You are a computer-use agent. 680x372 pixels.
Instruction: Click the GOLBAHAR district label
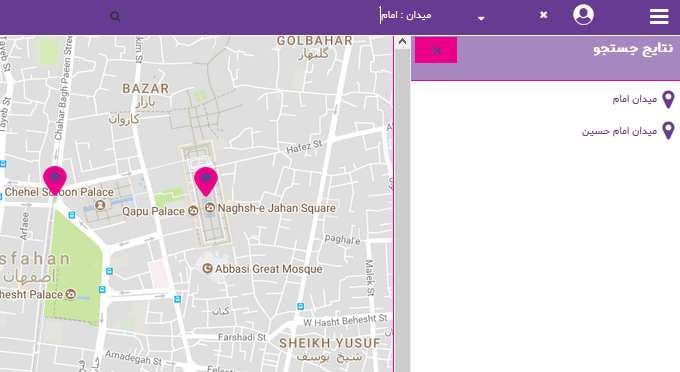(x=315, y=41)
